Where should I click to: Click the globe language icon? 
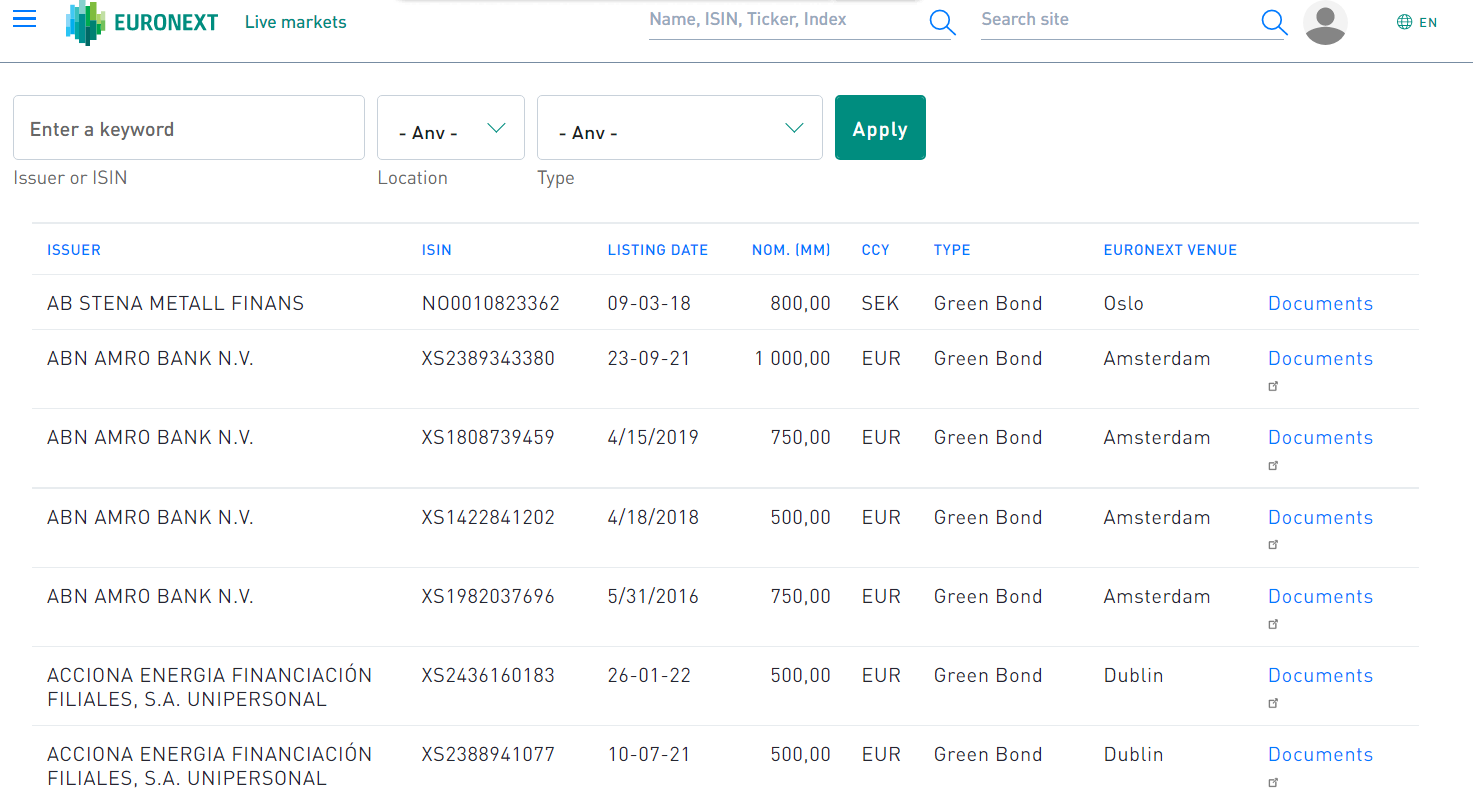(x=1404, y=22)
